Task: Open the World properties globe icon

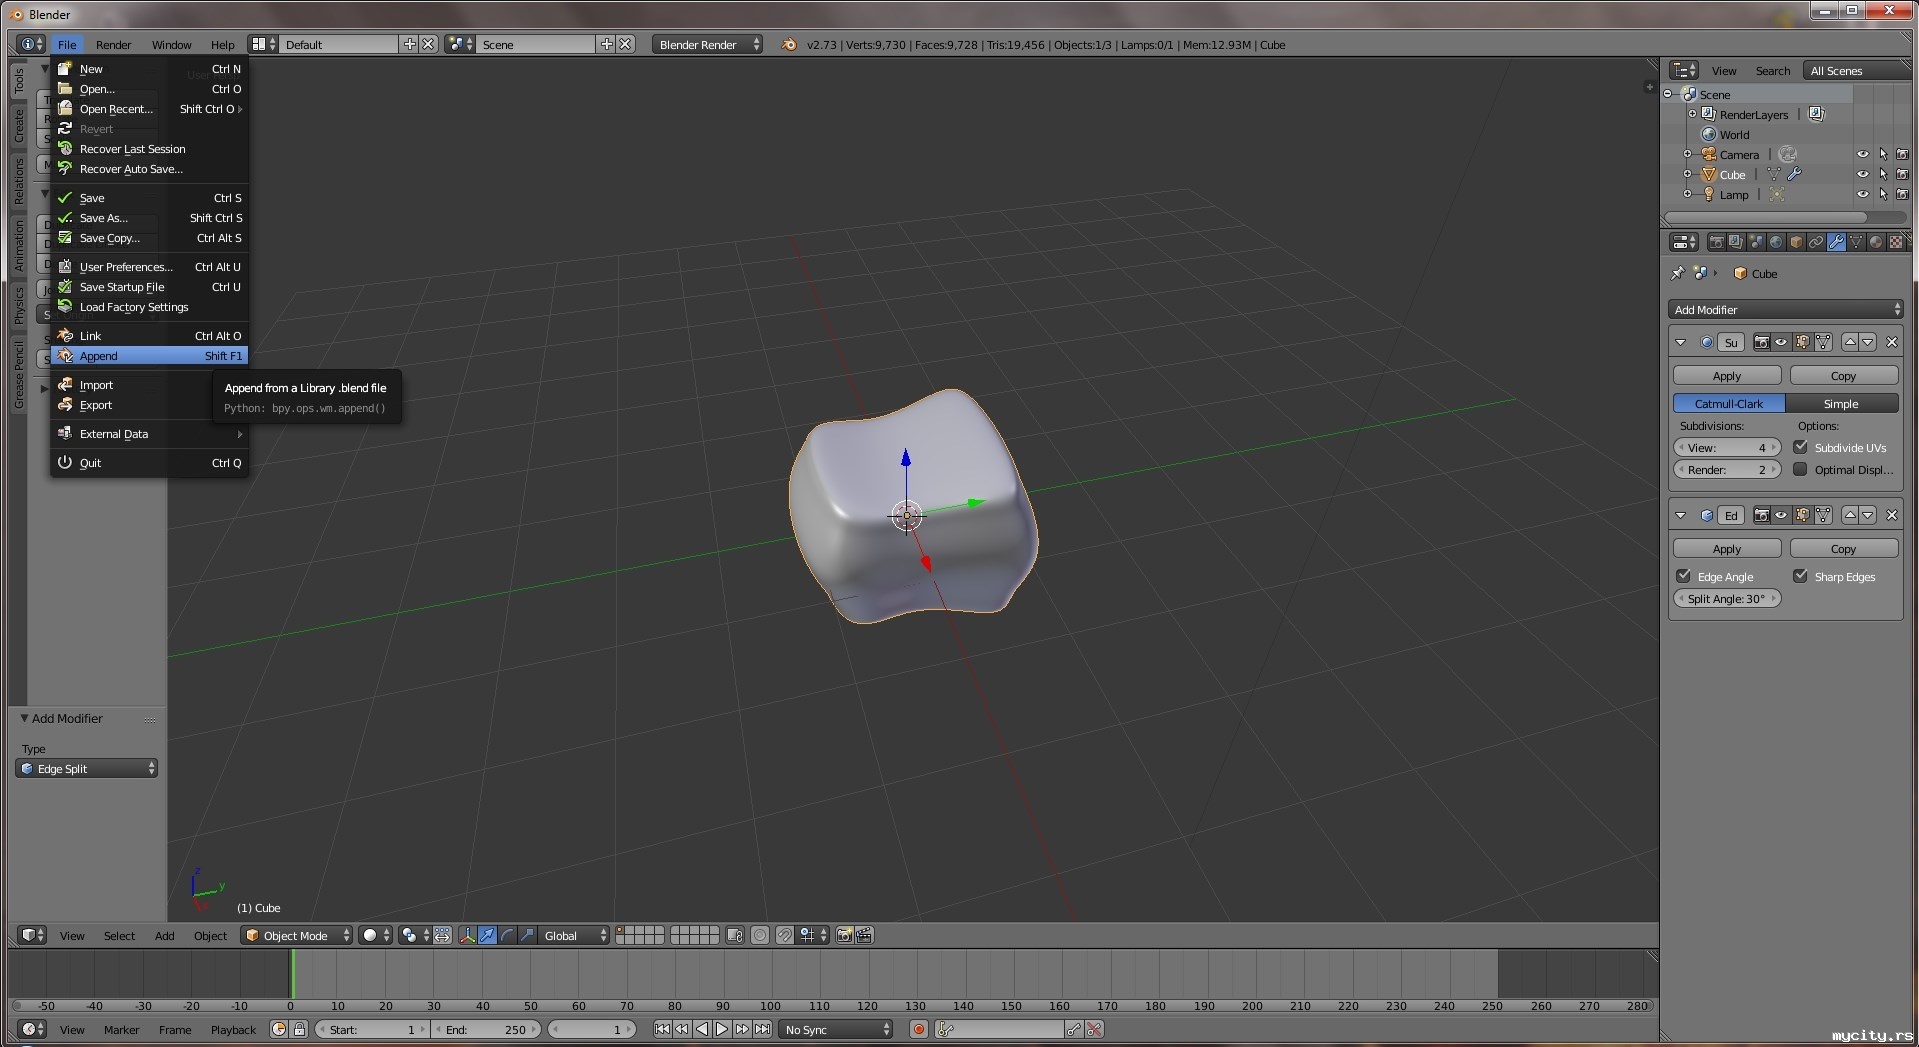Action: click(x=1776, y=242)
